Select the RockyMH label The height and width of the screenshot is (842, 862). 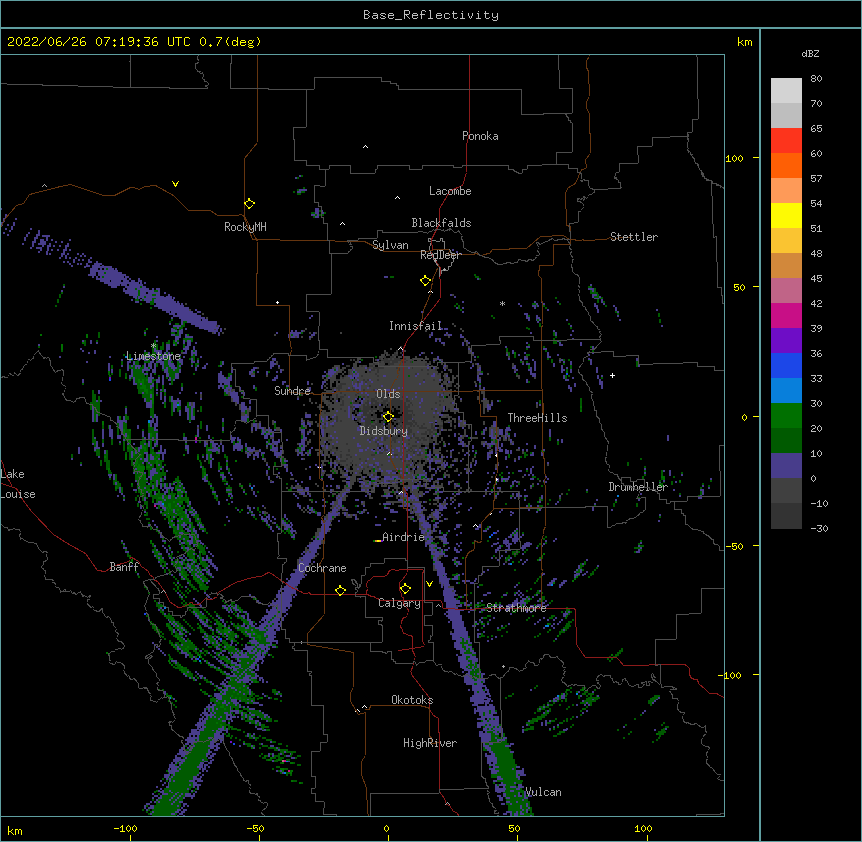[x=245, y=227]
